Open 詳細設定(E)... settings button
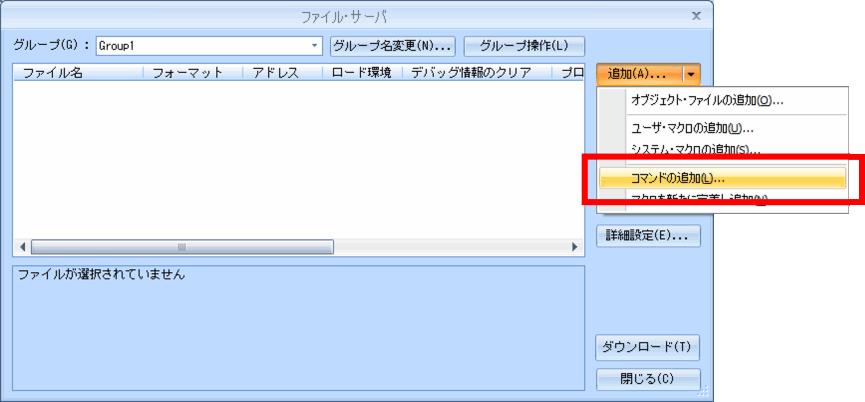865x402 pixels. 647,236
